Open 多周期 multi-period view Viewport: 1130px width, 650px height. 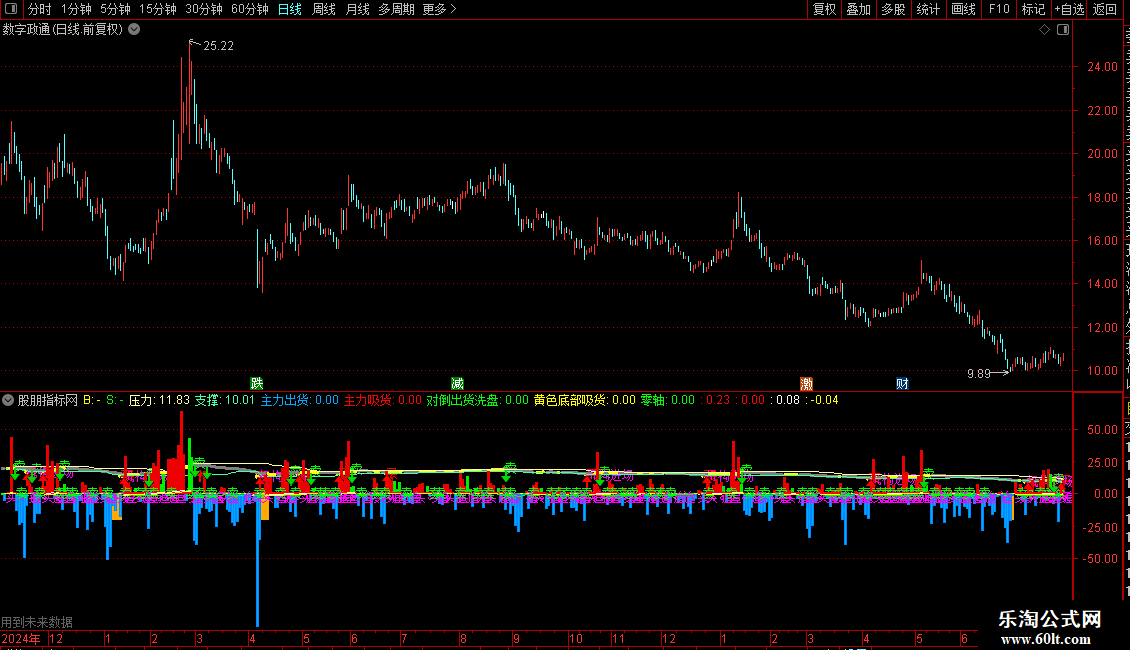(x=396, y=9)
